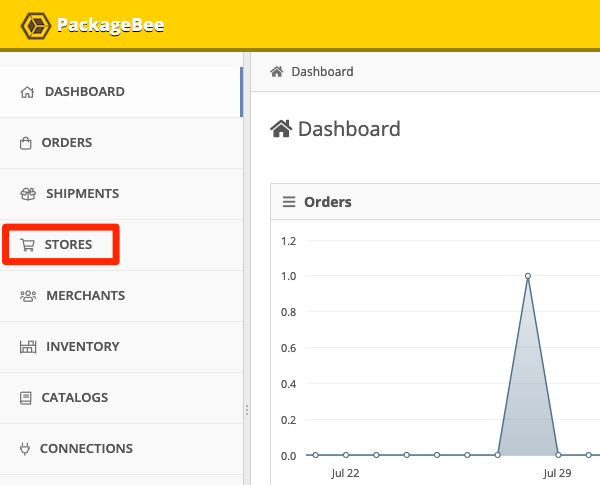Open the STORES sidebar menu item
Viewport: 600px width, 485px height.
122,245
